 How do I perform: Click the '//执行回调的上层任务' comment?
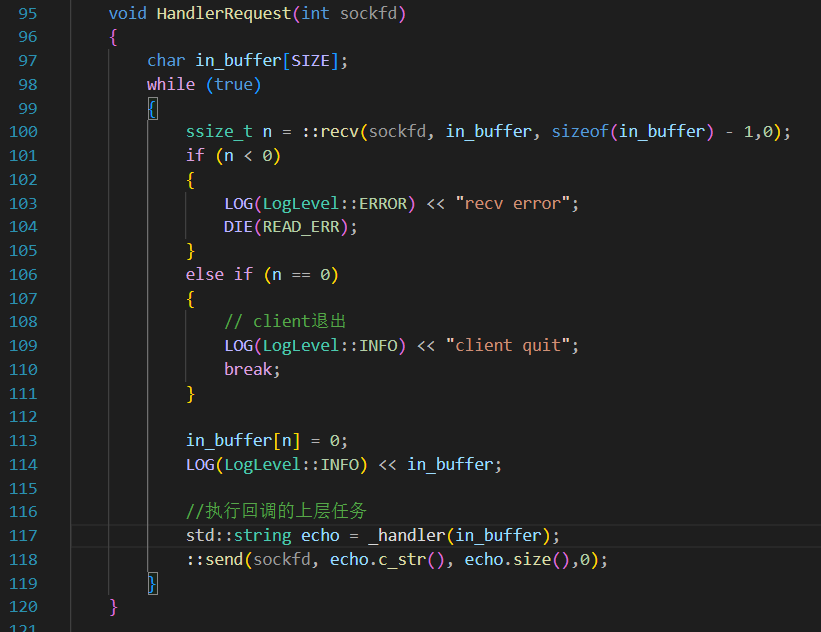pyautogui.click(x=276, y=511)
